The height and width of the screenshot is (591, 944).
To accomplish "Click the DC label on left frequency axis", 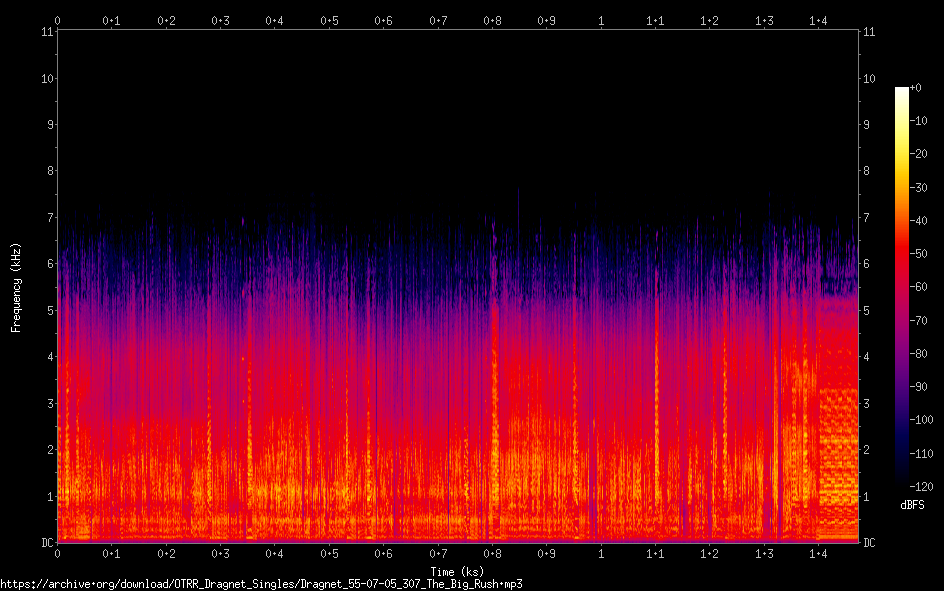I will click(x=46, y=543).
